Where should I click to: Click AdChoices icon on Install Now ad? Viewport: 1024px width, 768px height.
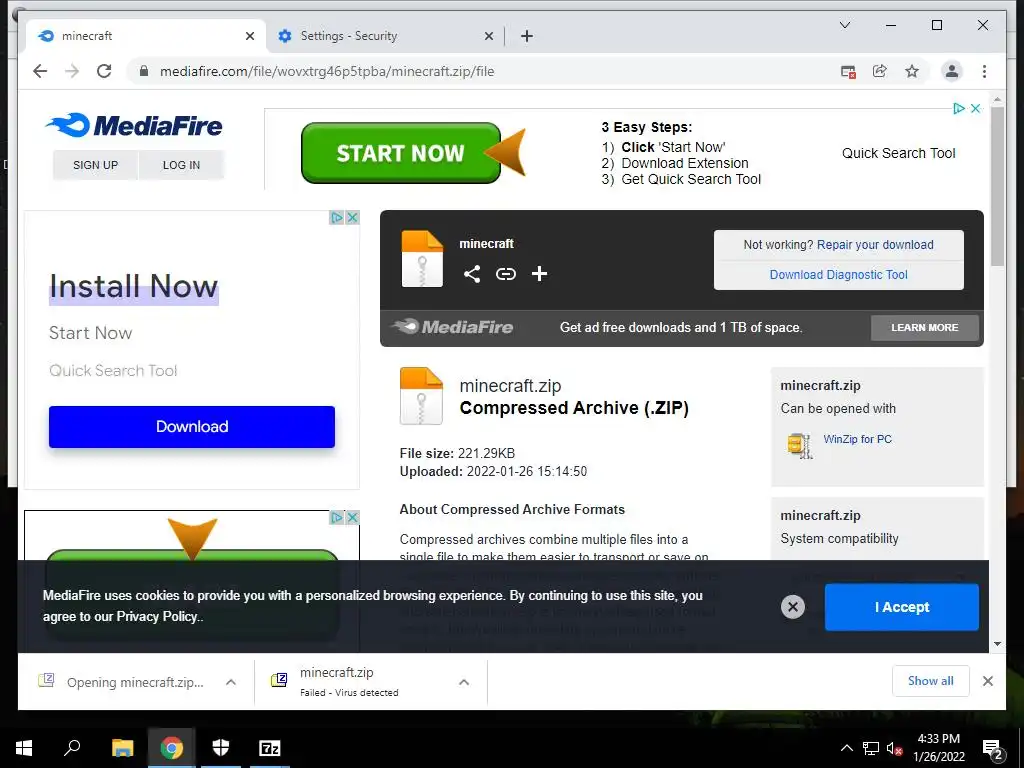[336, 217]
